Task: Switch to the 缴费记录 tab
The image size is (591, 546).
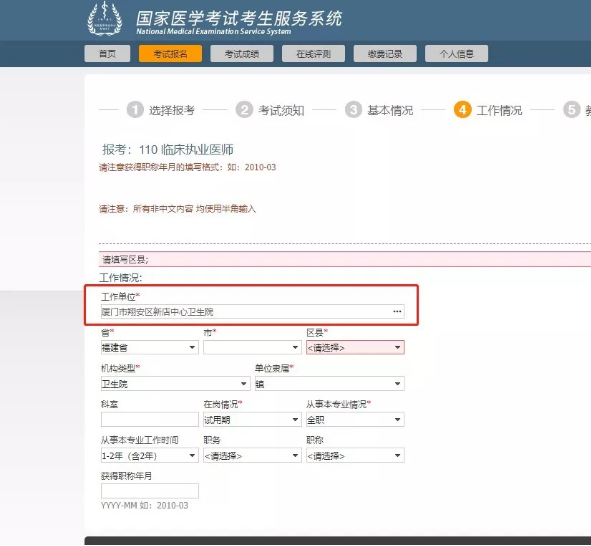Action: tap(385, 54)
